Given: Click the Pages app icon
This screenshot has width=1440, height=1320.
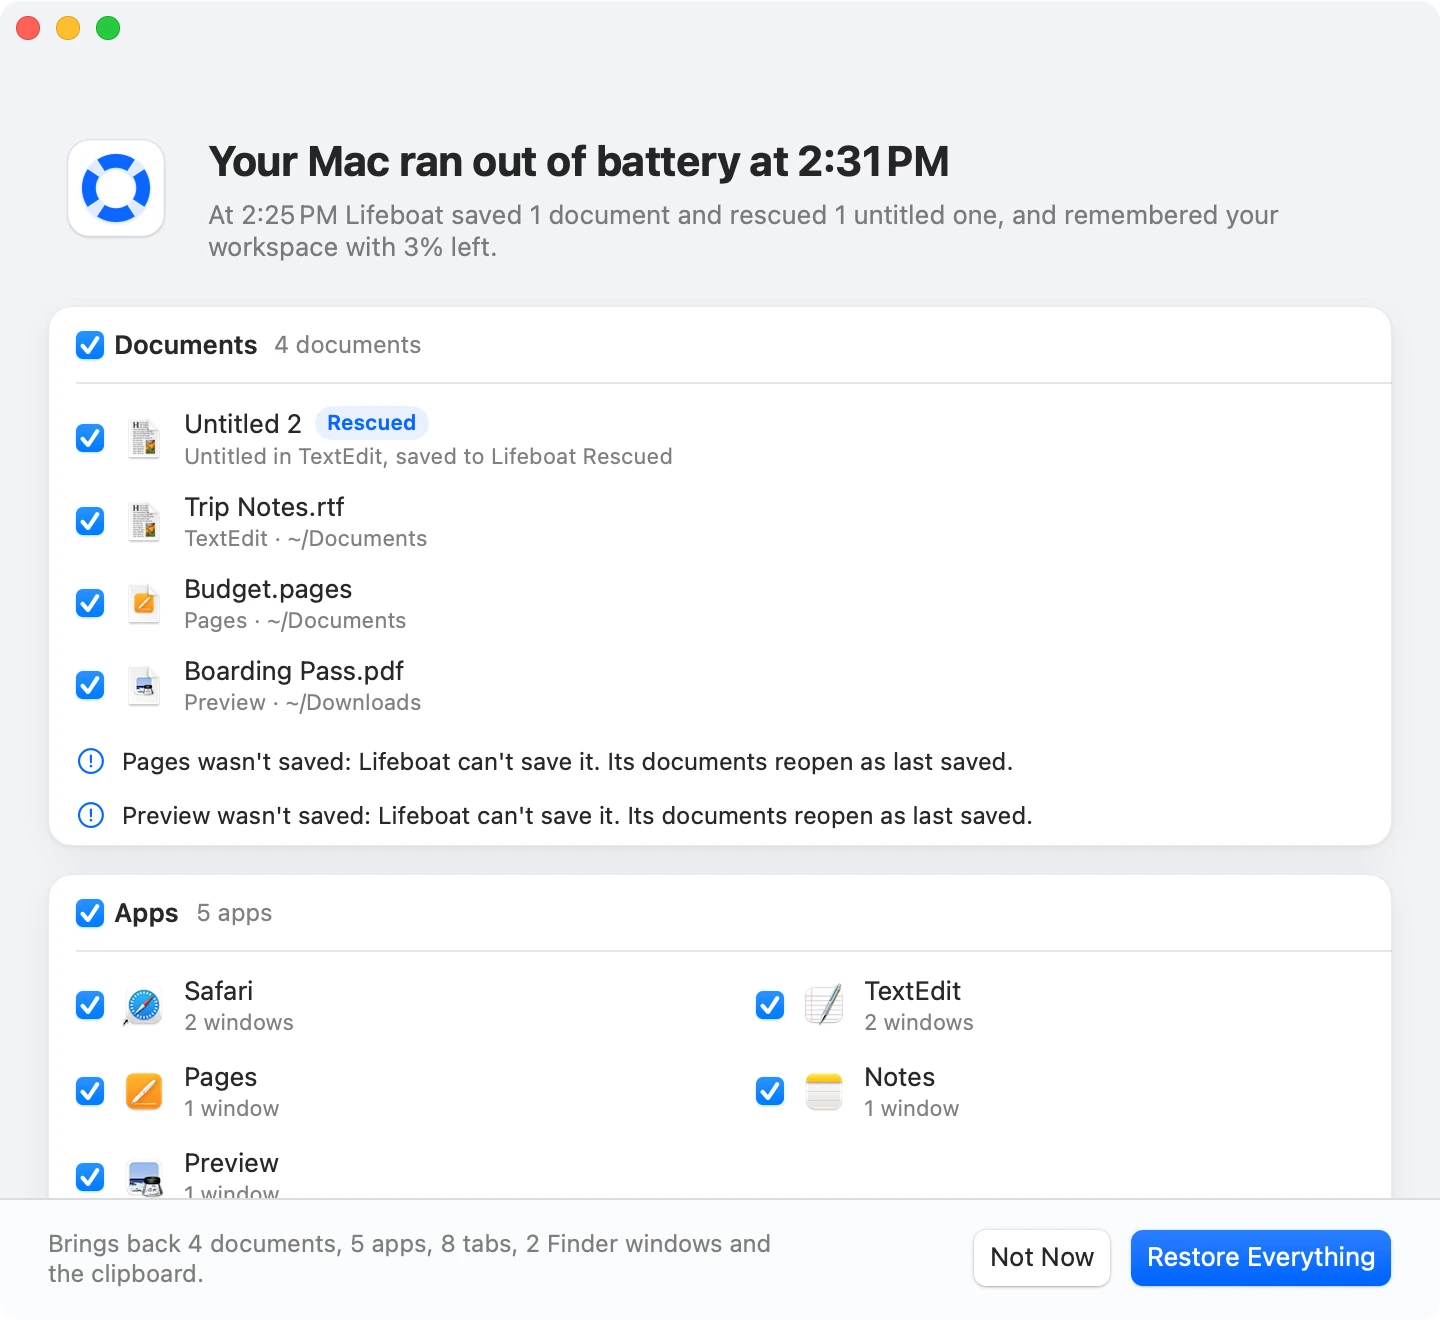Looking at the screenshot, I should 144,1092.
